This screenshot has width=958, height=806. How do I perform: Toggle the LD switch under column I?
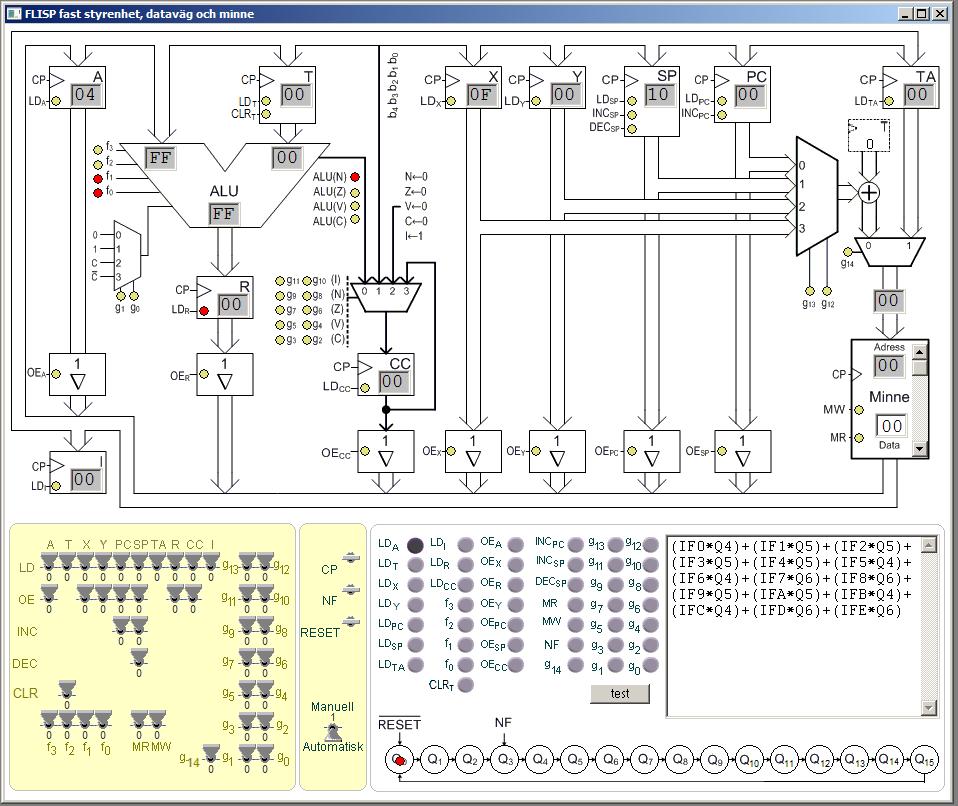(211, 562)
